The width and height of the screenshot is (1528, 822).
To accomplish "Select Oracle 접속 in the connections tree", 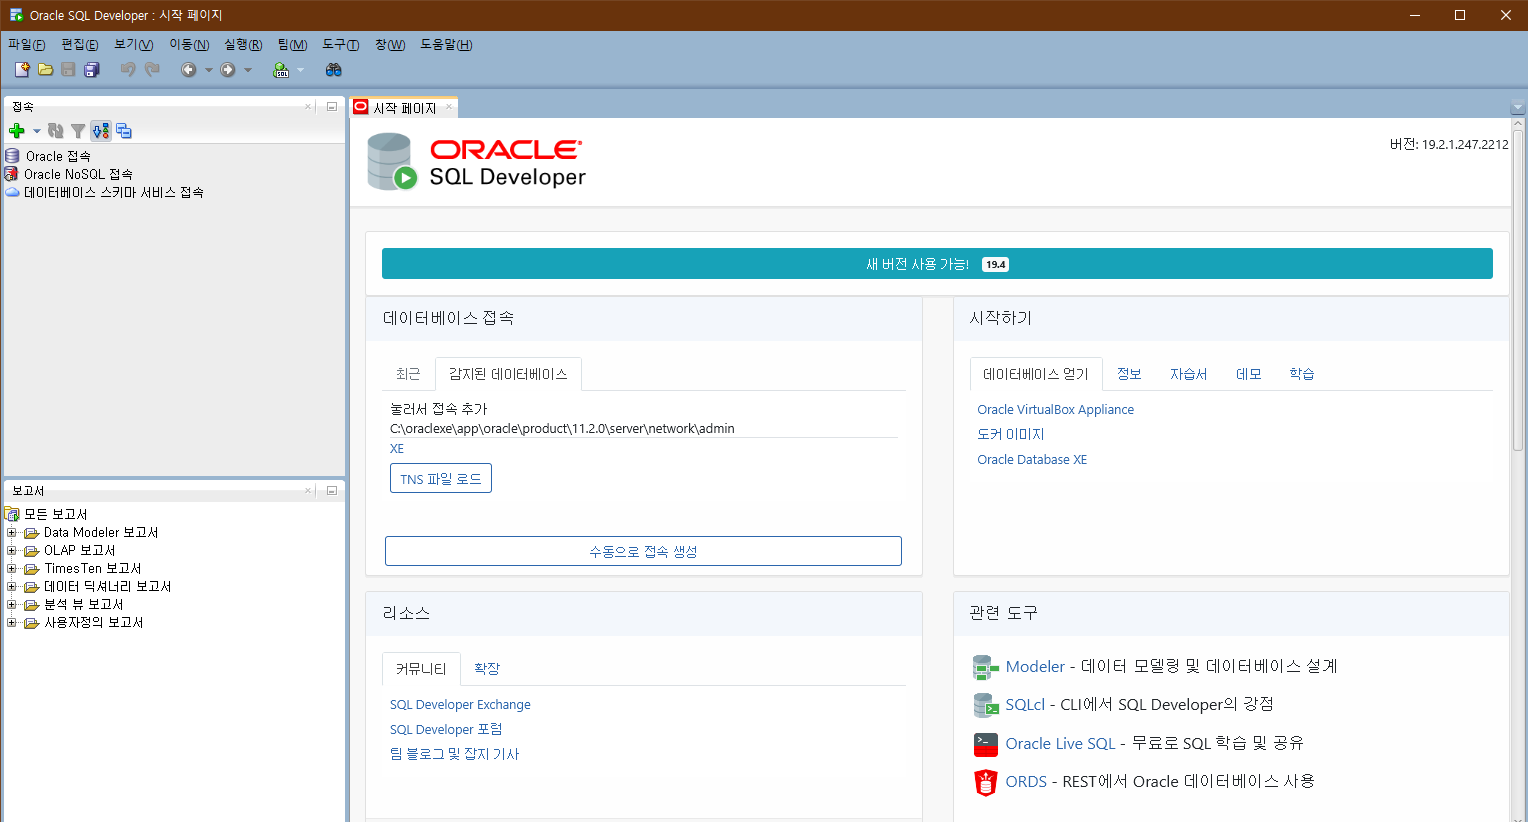I will pyautogui.click(x=58, y=156).
